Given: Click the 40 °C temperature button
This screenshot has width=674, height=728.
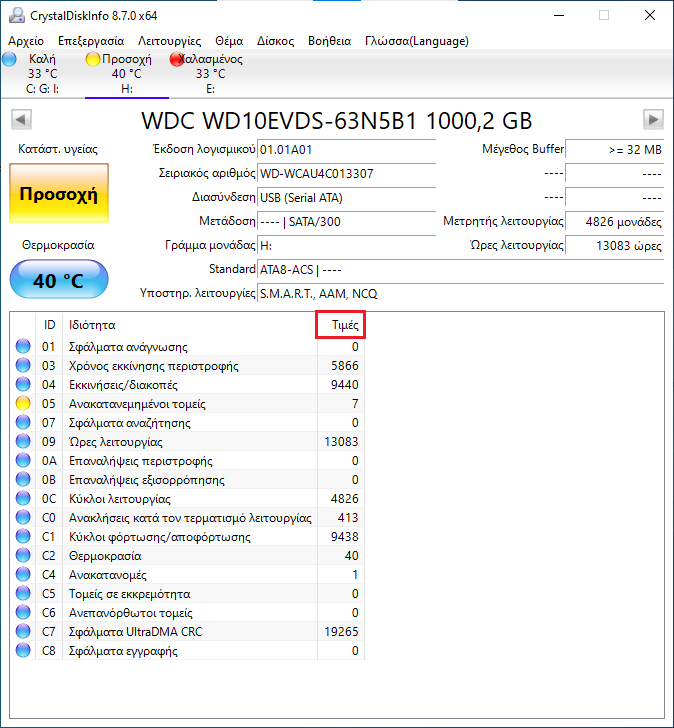Looking at the screenshot, I should (59, 280).
